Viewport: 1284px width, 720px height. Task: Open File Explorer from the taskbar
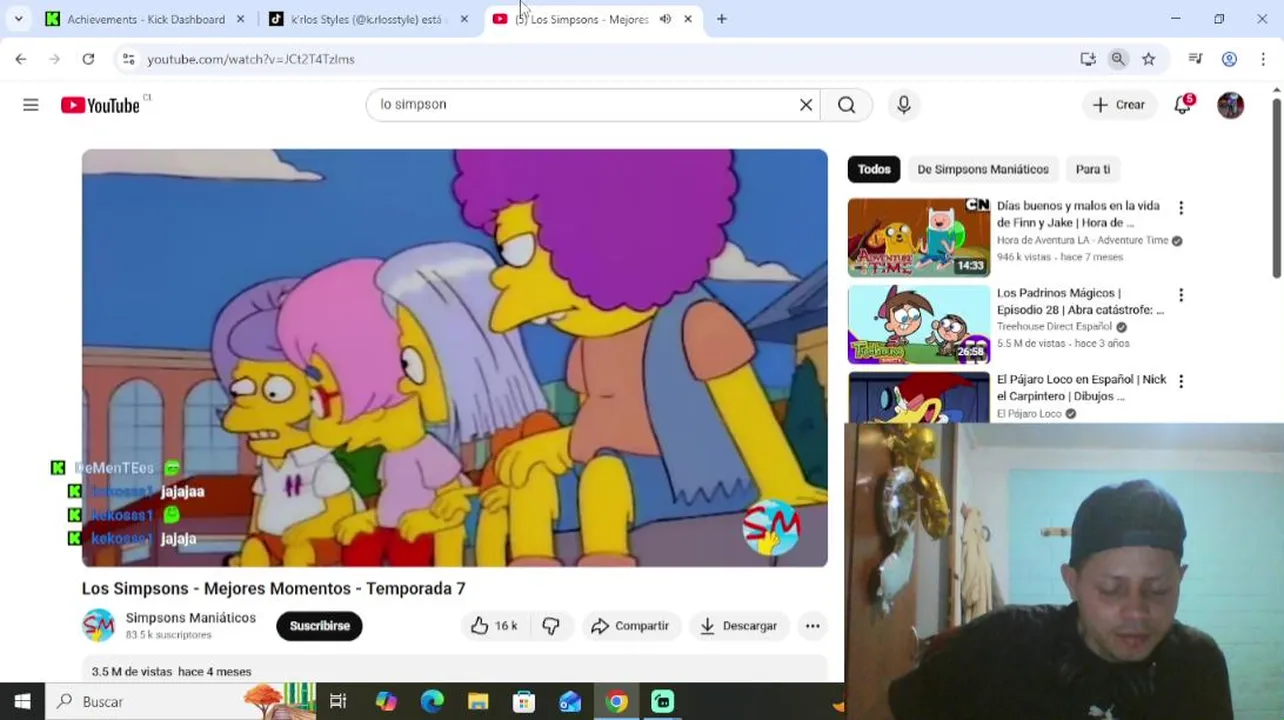coord(478,702)
